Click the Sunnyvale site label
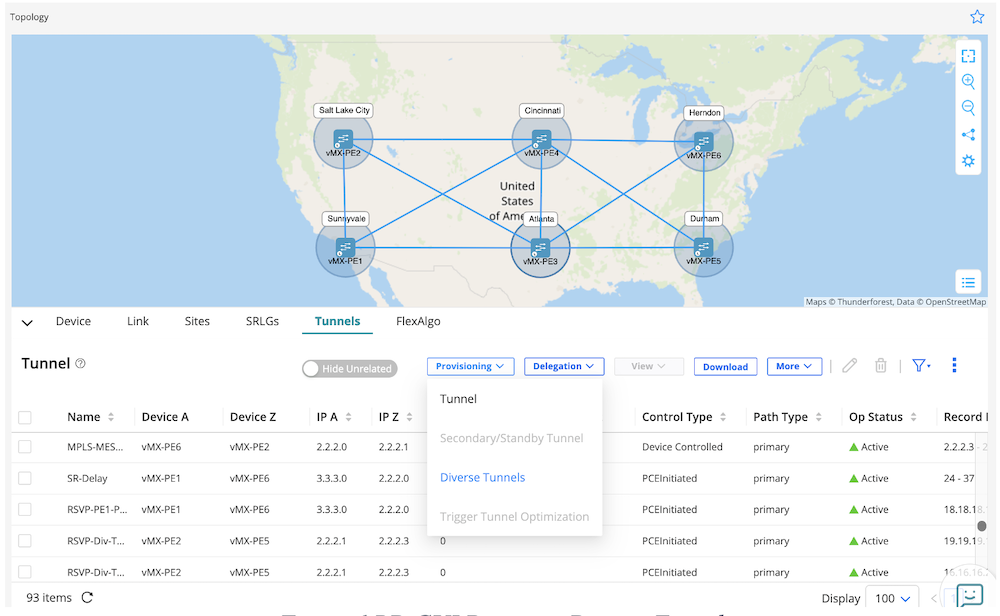This screenshot has width=1000, height=616. (346, 219)
